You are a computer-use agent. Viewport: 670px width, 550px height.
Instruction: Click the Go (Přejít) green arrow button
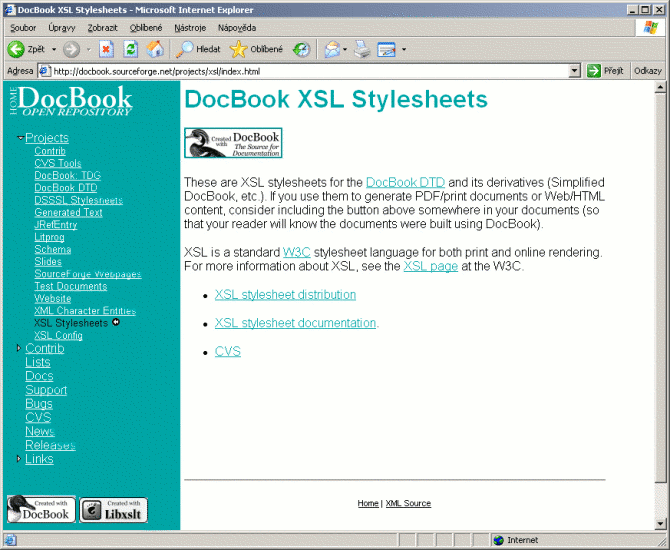coord(594,71)
